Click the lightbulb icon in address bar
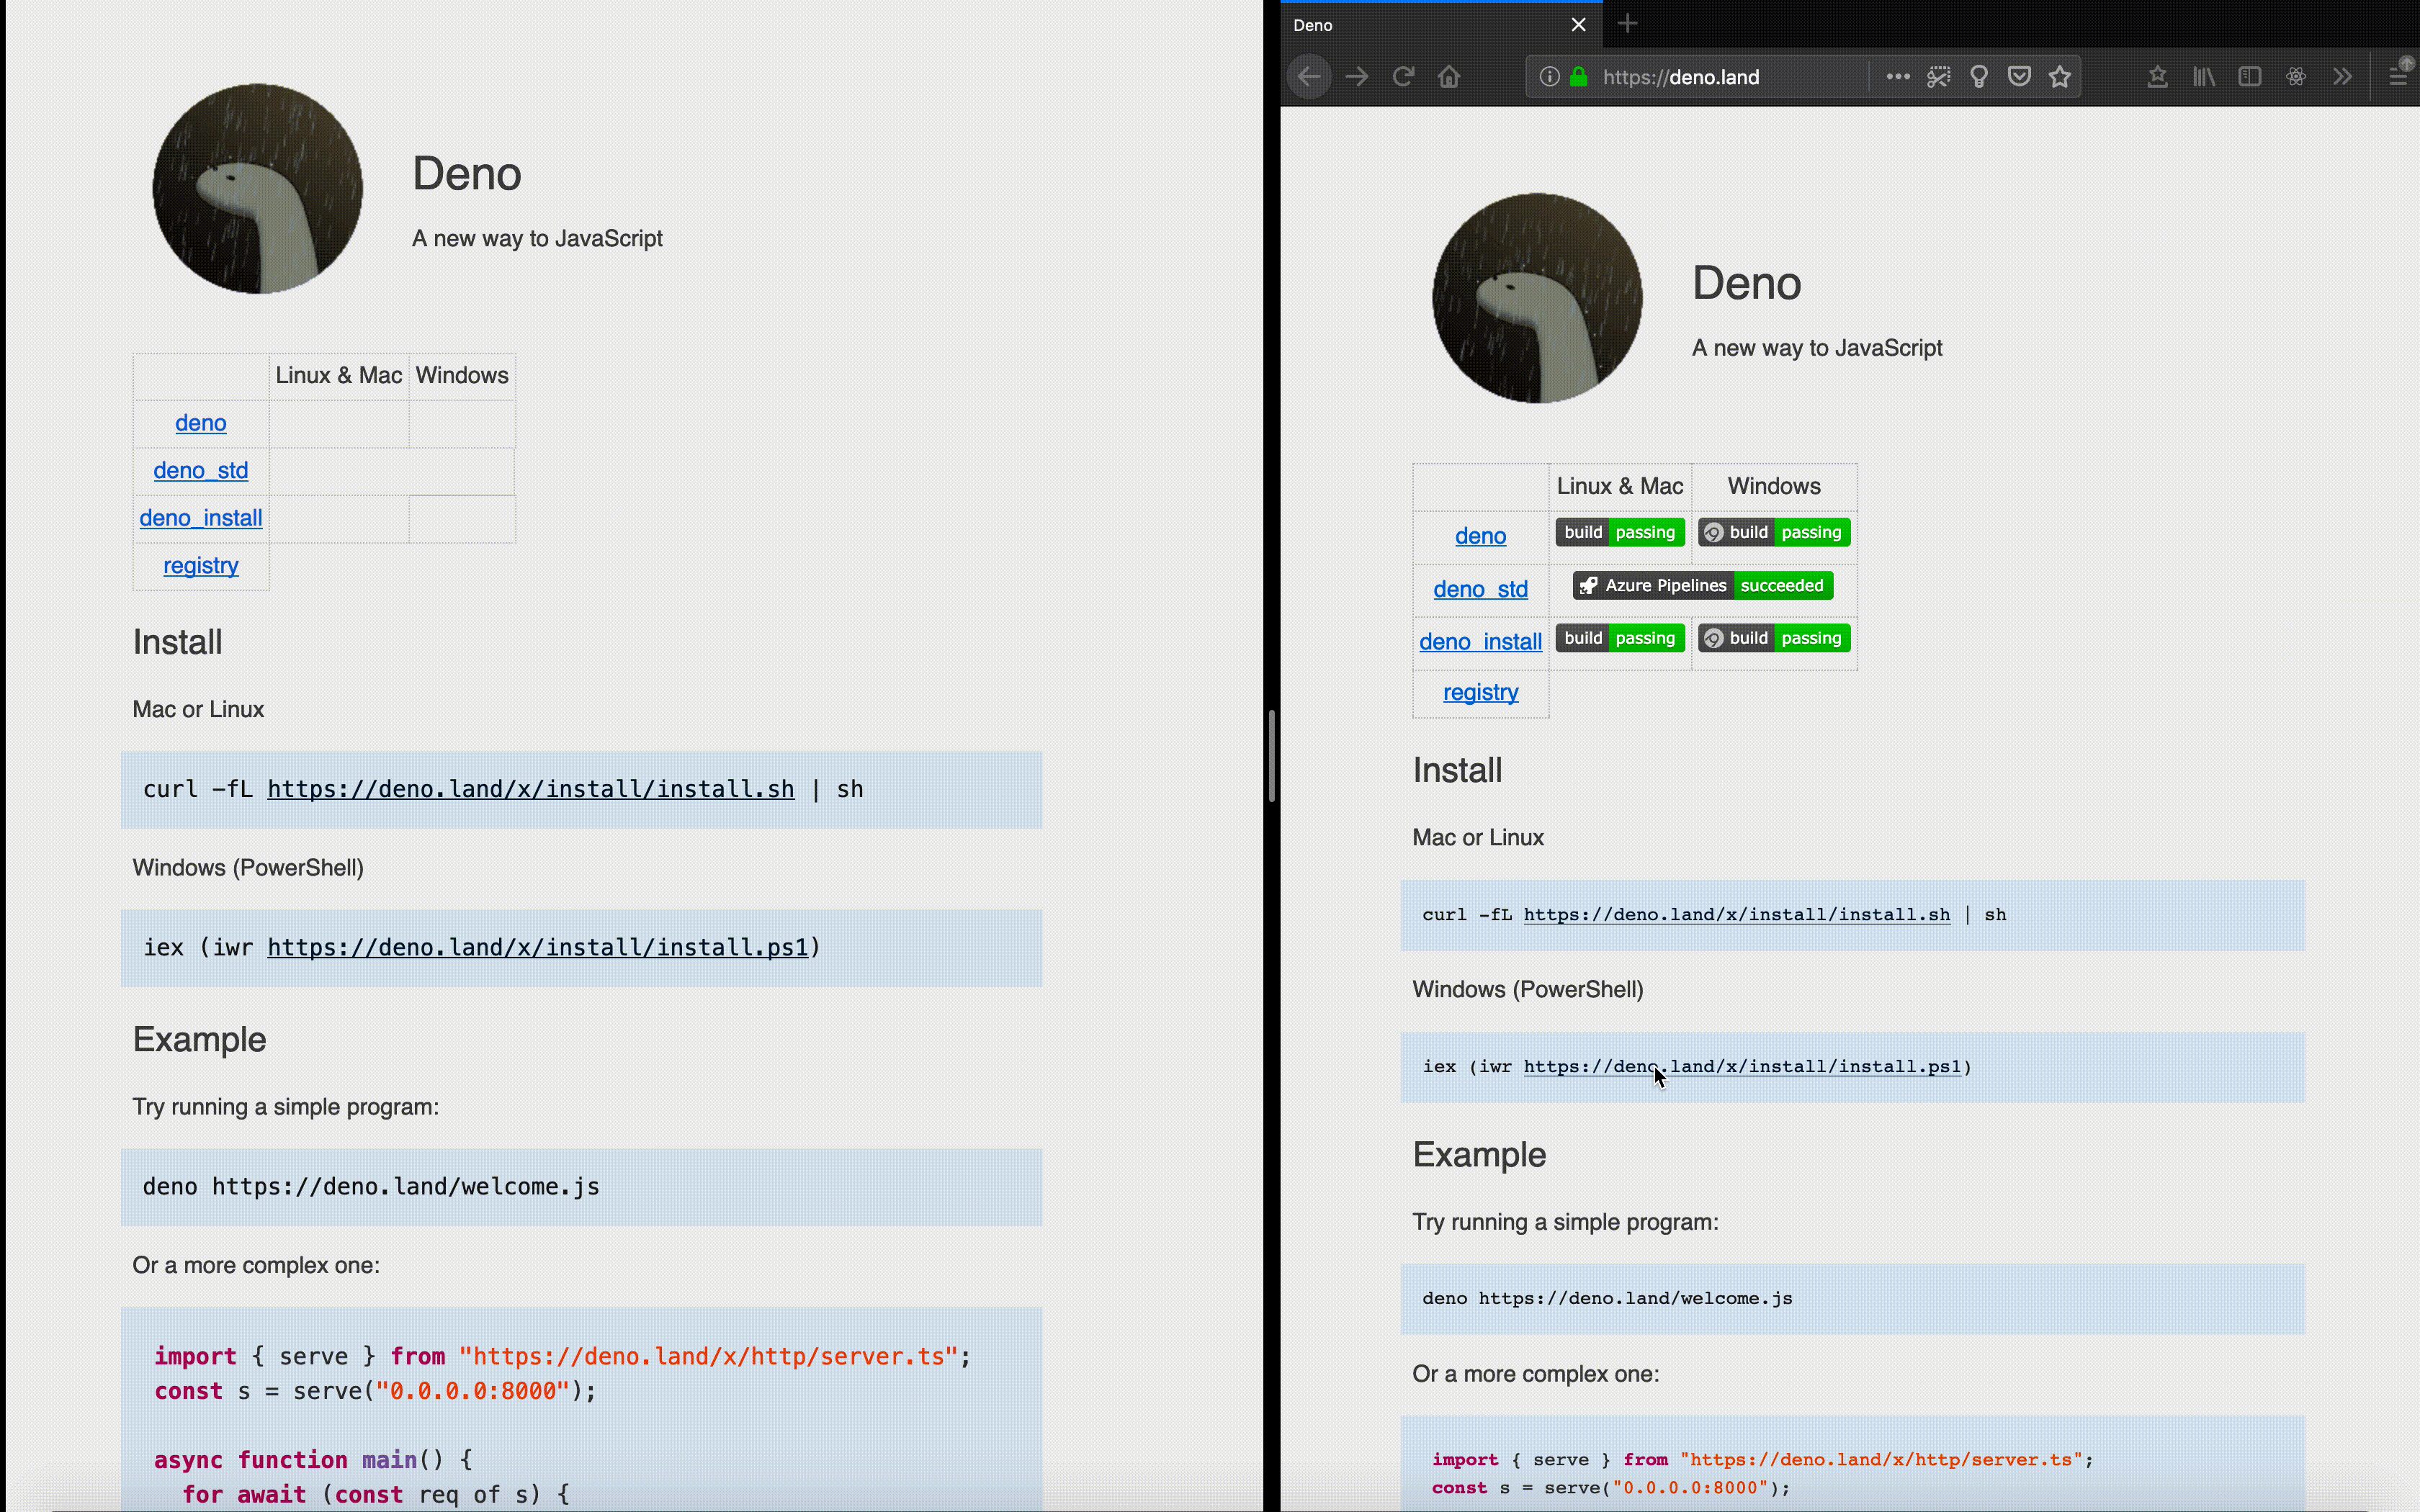 pyautogui.click(x=1979, y=77)
